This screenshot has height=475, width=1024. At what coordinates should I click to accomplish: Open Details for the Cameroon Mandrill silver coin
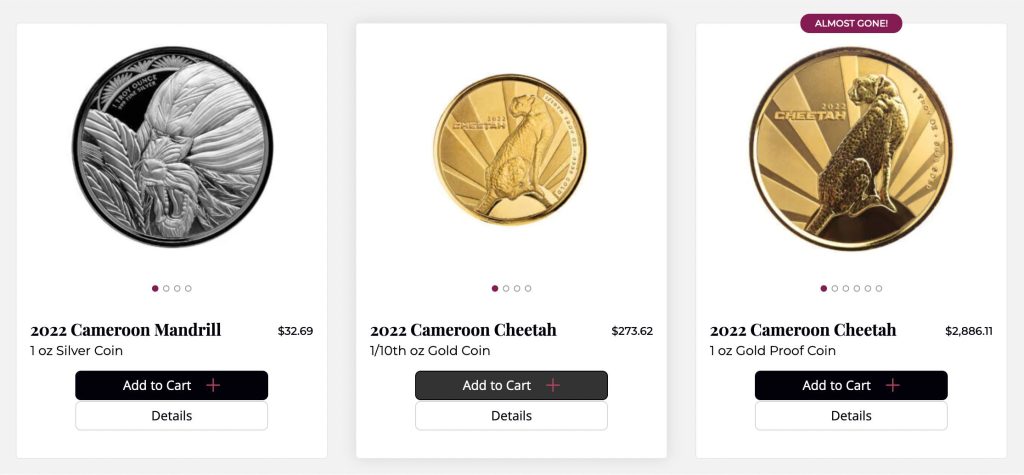click(x=171, y=416)
